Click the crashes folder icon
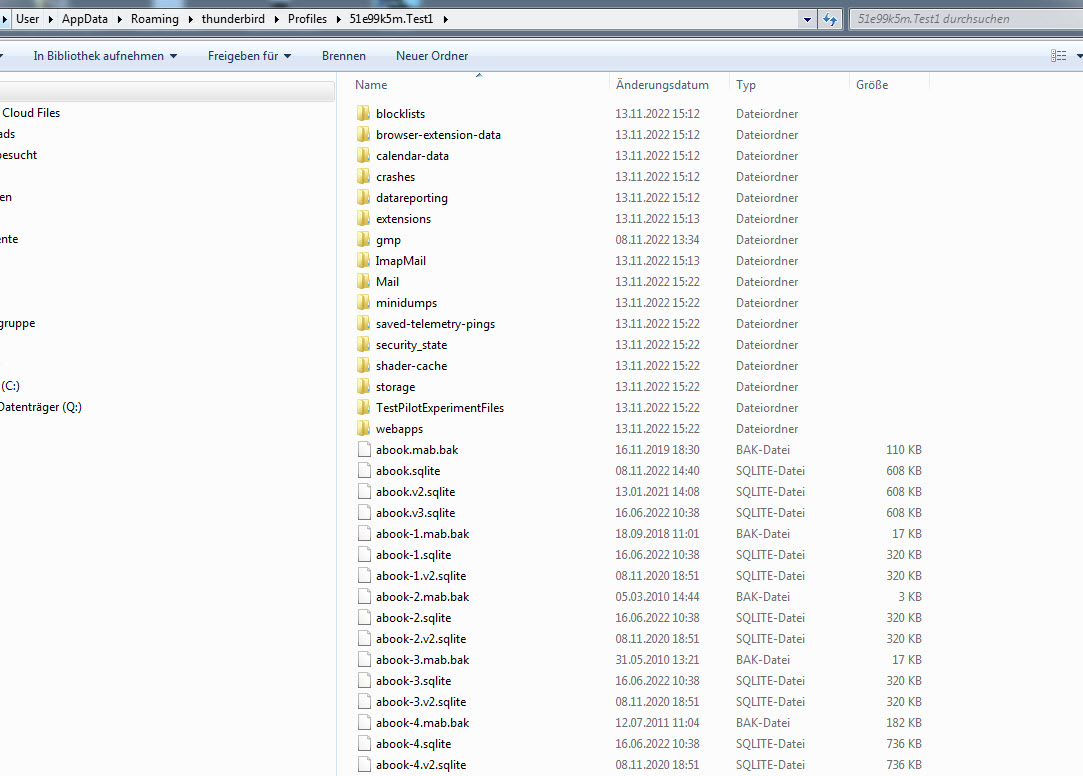Screen dimensions: 1083x776 (x=363, y=176)
